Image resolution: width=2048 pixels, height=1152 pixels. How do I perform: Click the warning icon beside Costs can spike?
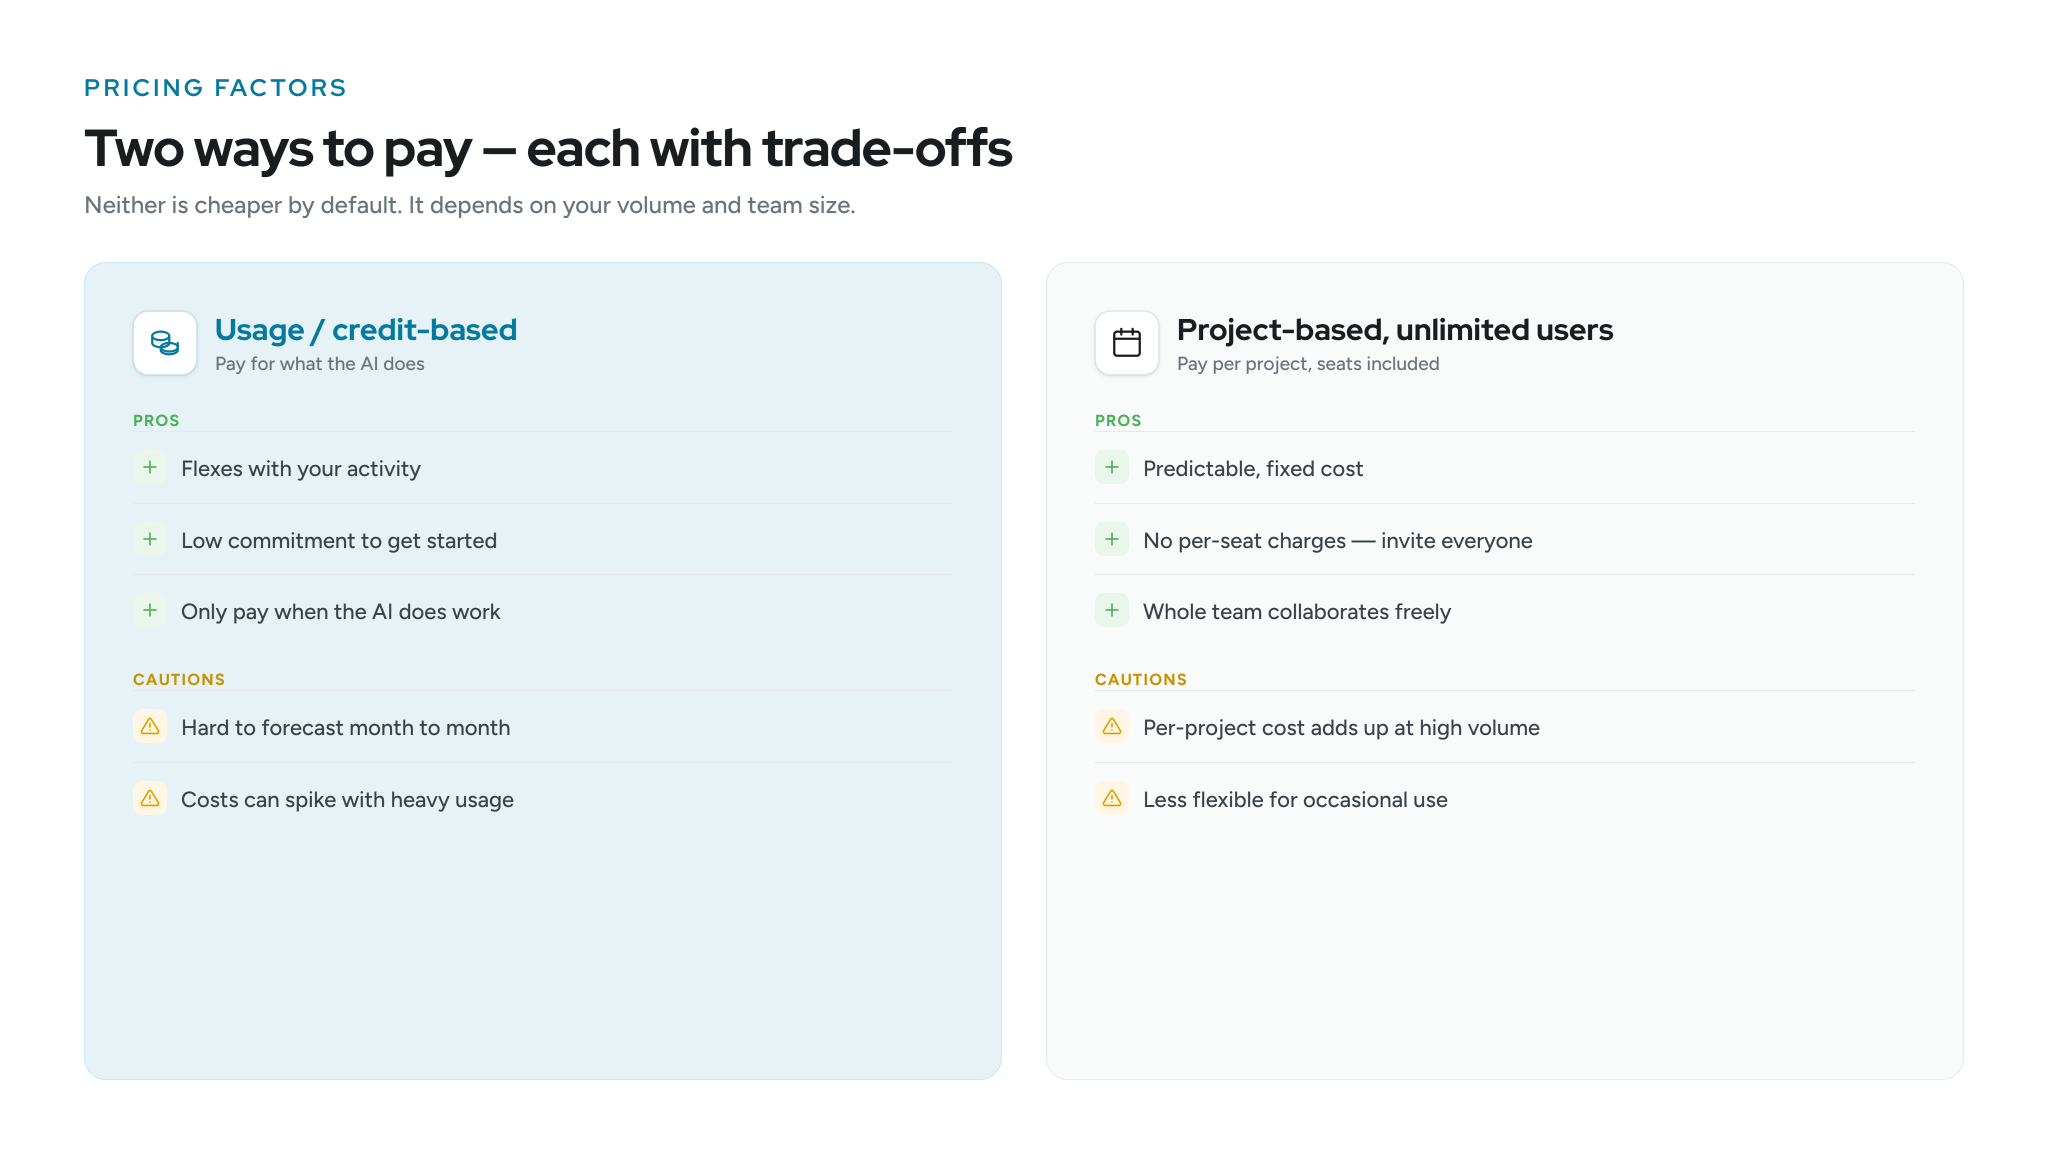coord(150,798)
